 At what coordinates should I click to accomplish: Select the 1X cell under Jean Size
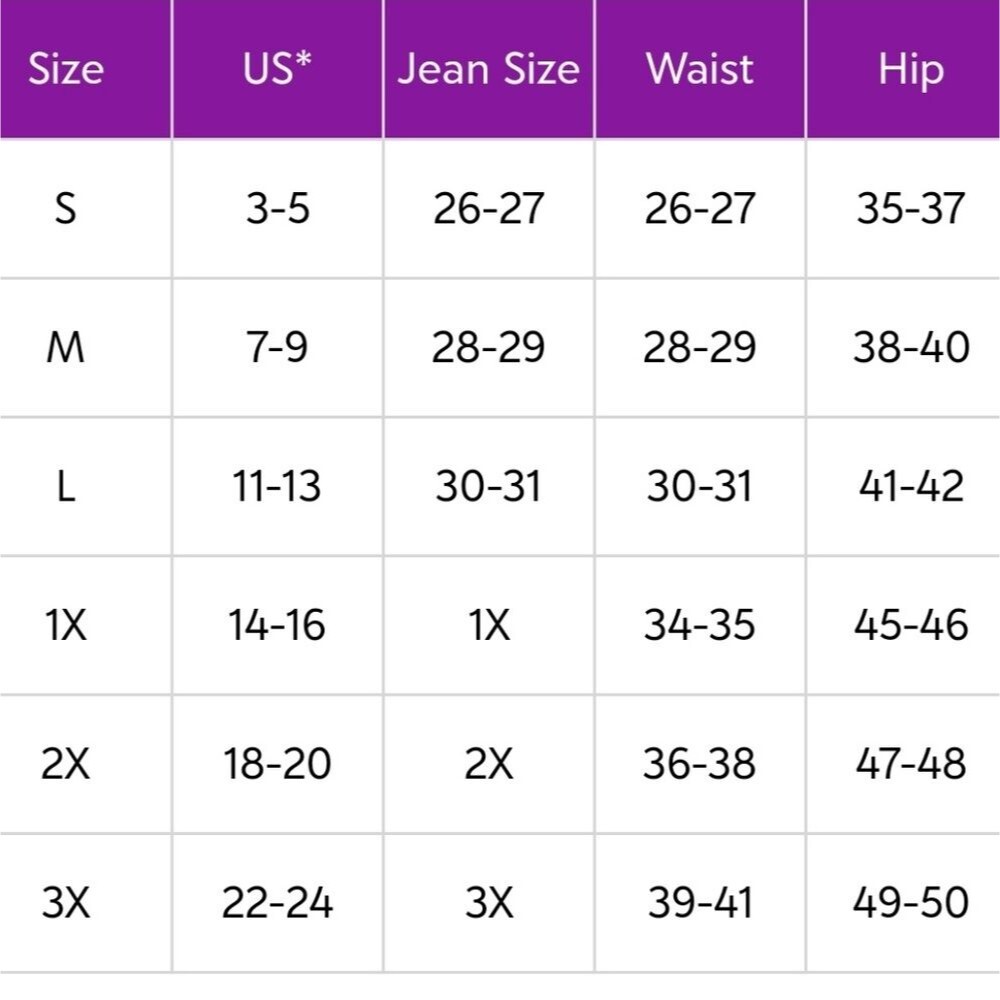point(489,624)
